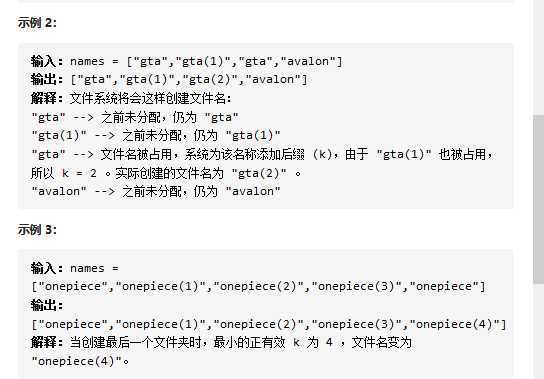
Task: Click the line "文件系统将会这样创建文件名"
Action: 131,99
